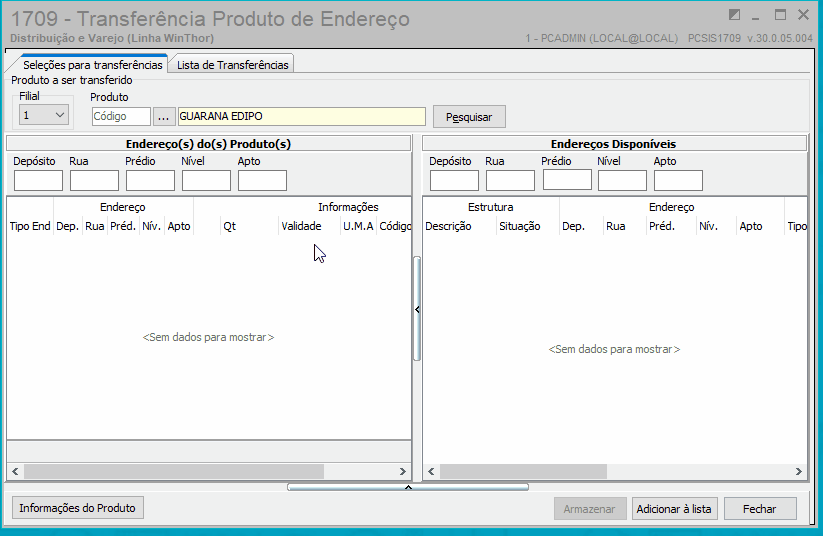823x536 pixels.
Task: Click right arrow of product grid scrollbar
Action: [403, 471]
